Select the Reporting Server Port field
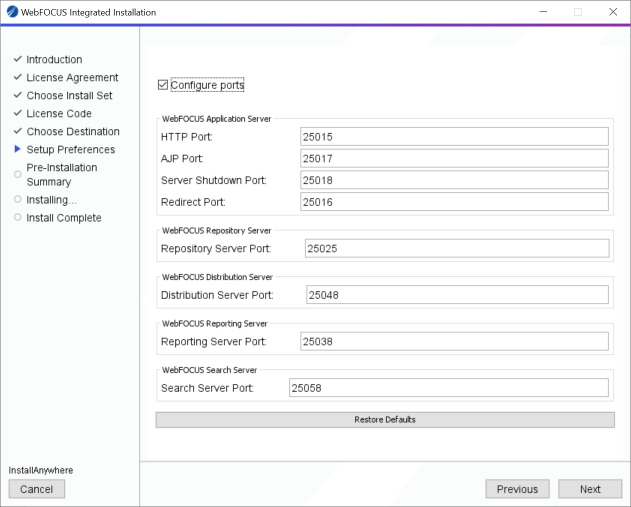Image resolution: width=631 pixels, height=507 pixels. pyautogui.click(x=454, y=341)
